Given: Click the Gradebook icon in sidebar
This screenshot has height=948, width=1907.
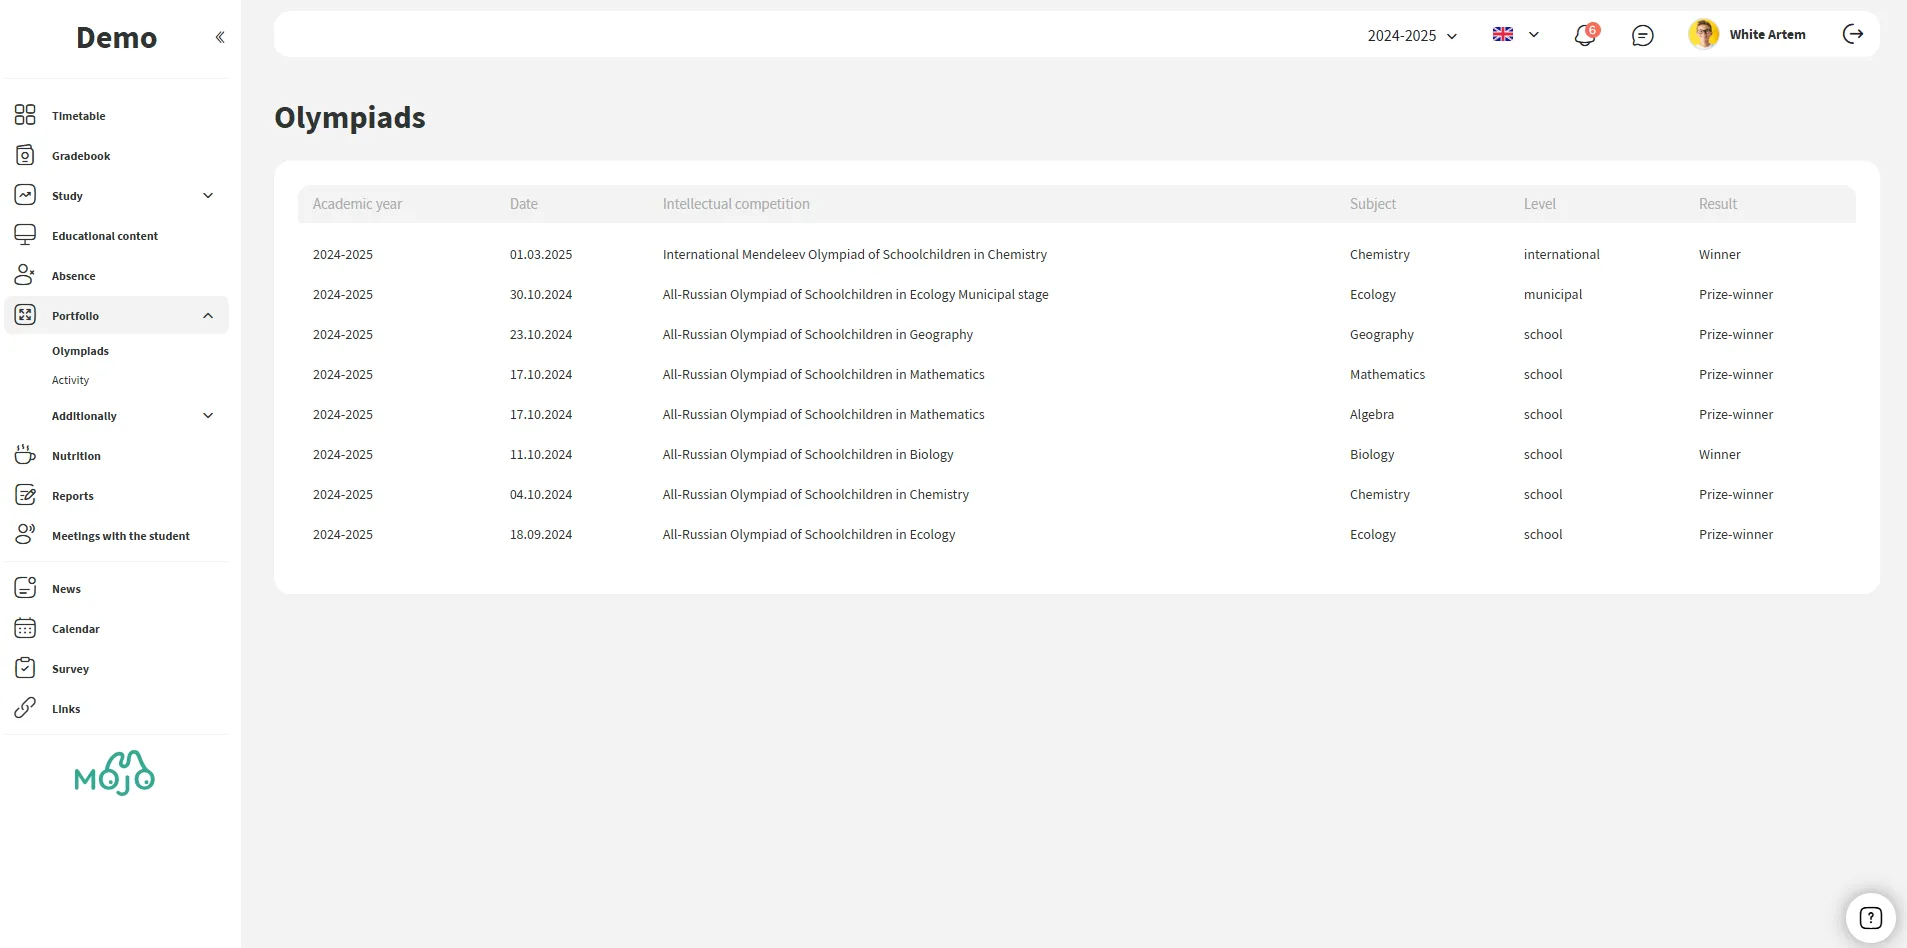Looking at the screenshot, I should (25, 155).
